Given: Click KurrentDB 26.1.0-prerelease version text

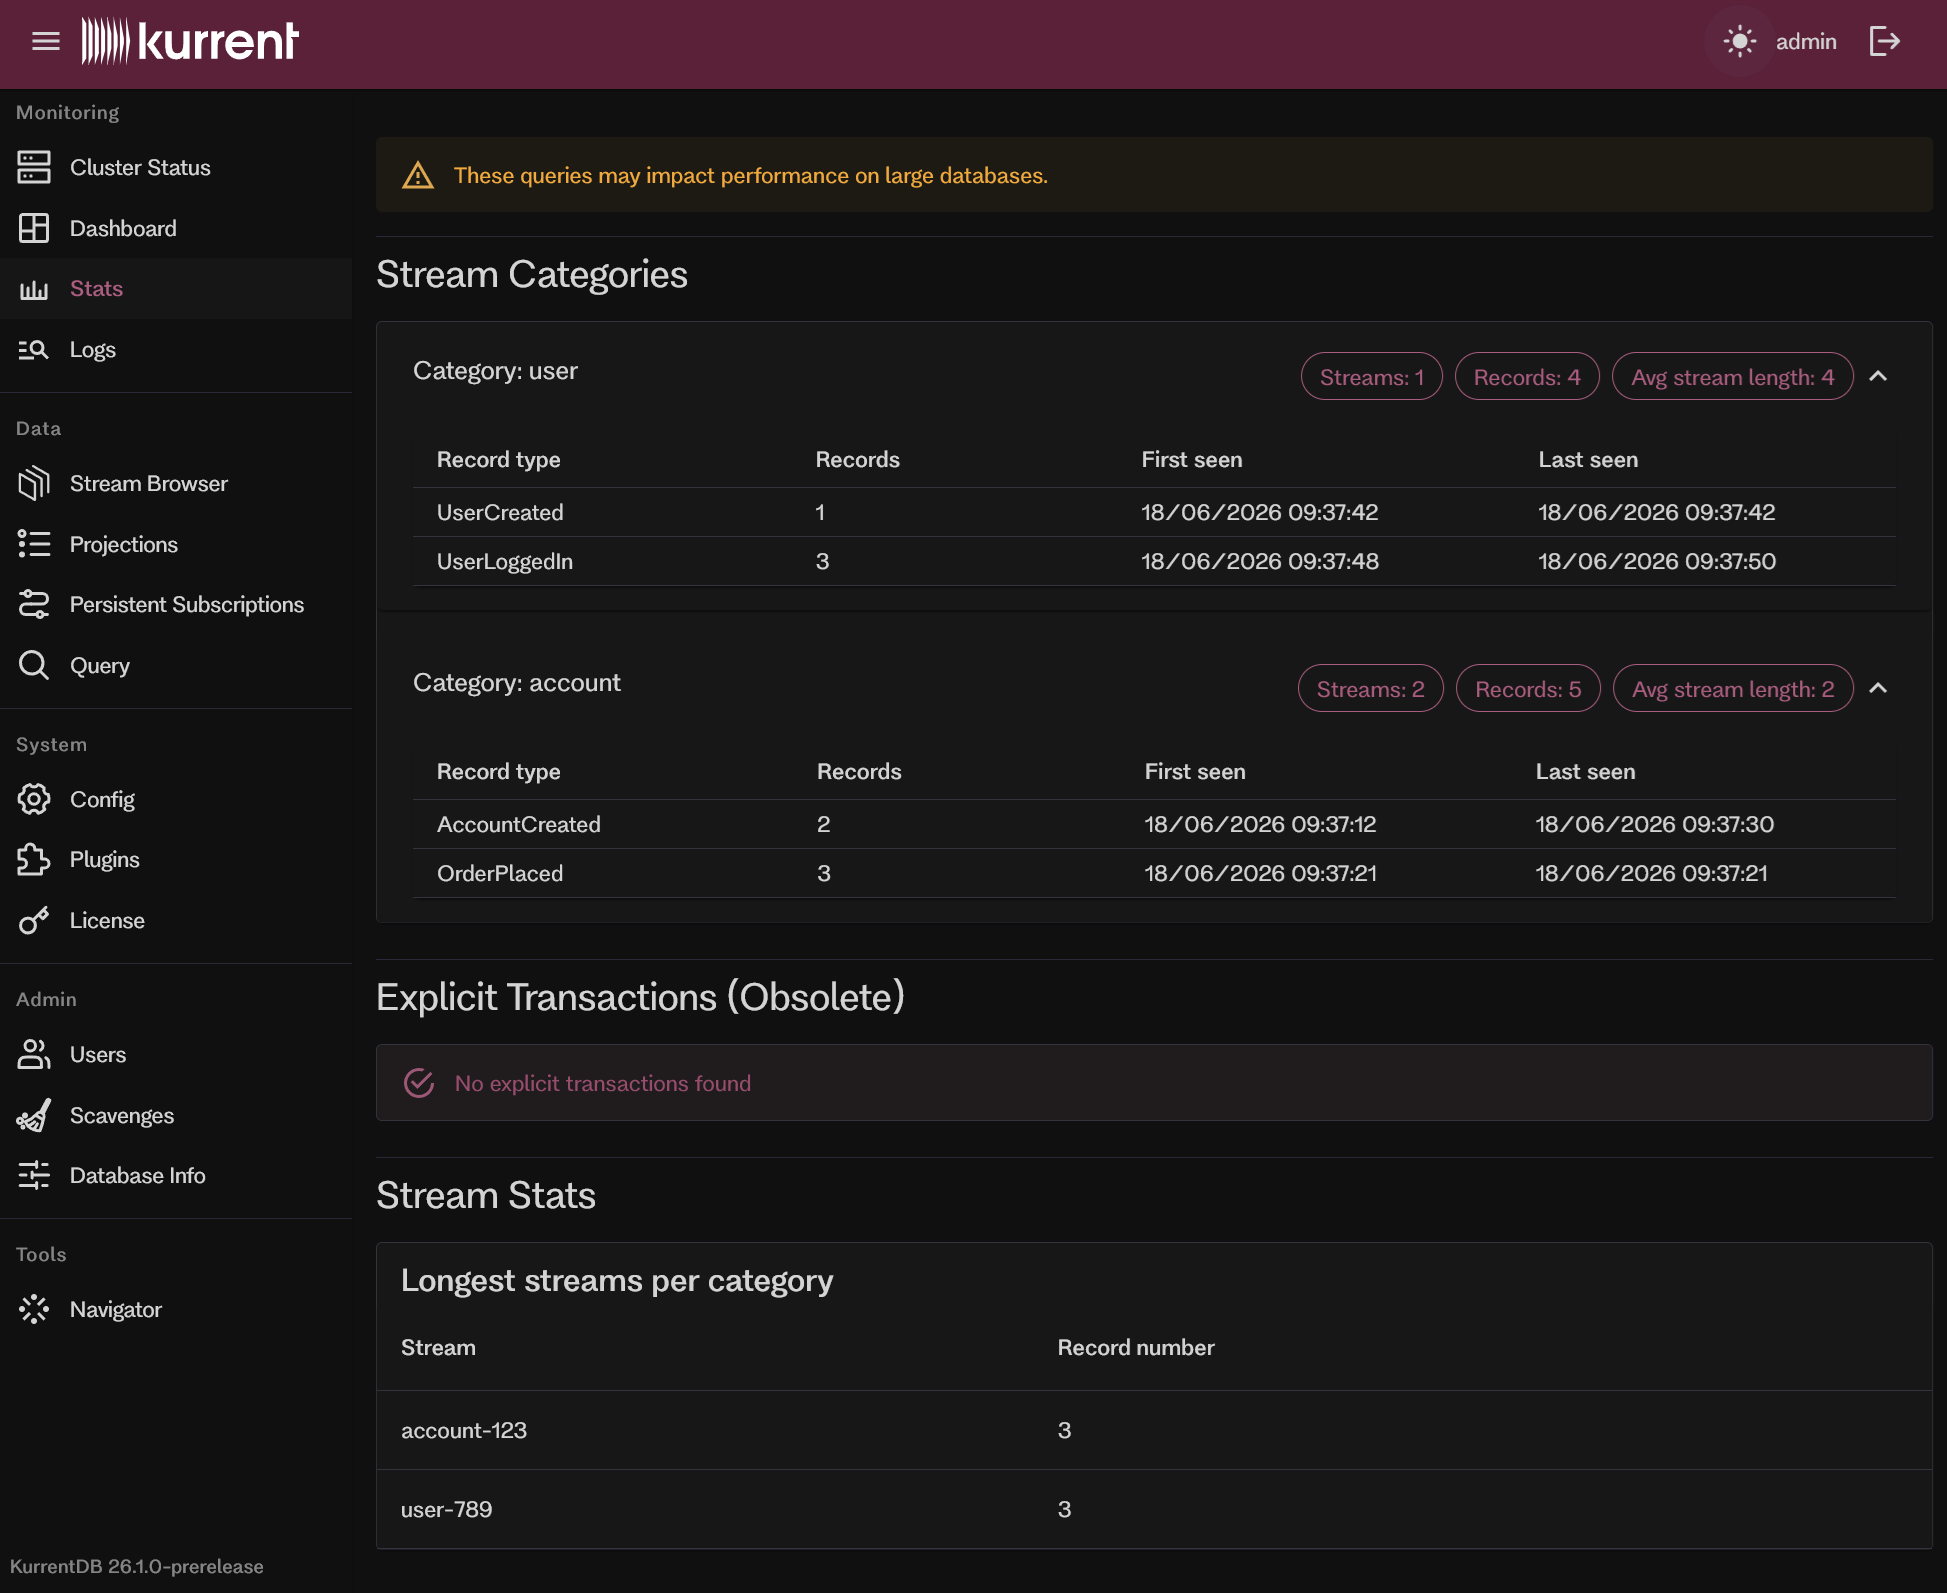Looking at the screenshot, I should click(x=137, y=1566).
